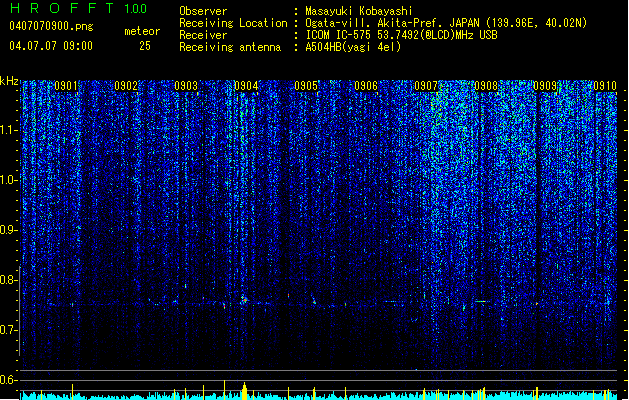629x400 pixels.
Task: Click the meteor count label
Action: tap(142, 31)
